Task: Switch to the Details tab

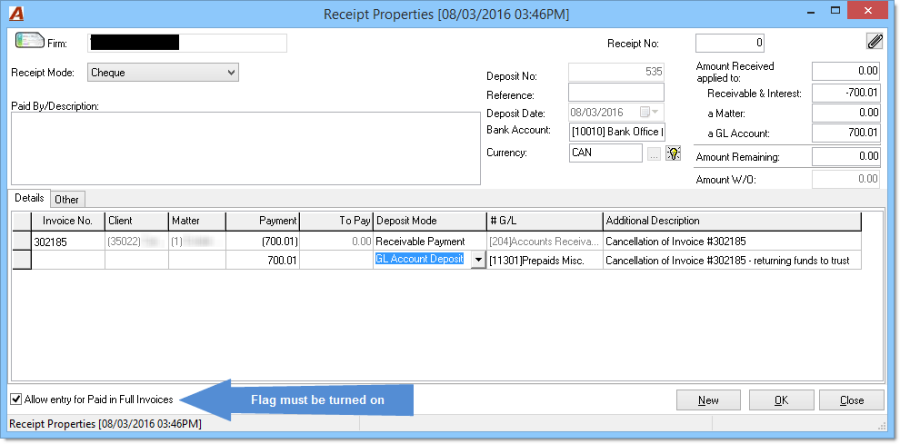Action: tap(29, 198)
